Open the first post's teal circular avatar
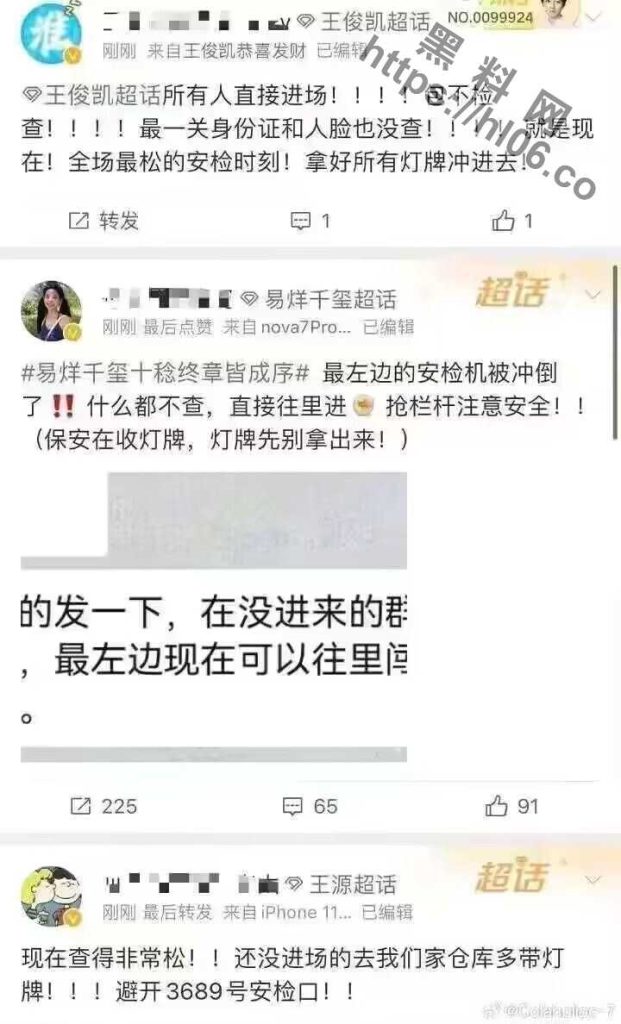The width and height of the screenshot is (621, 1024). point(51,33)
